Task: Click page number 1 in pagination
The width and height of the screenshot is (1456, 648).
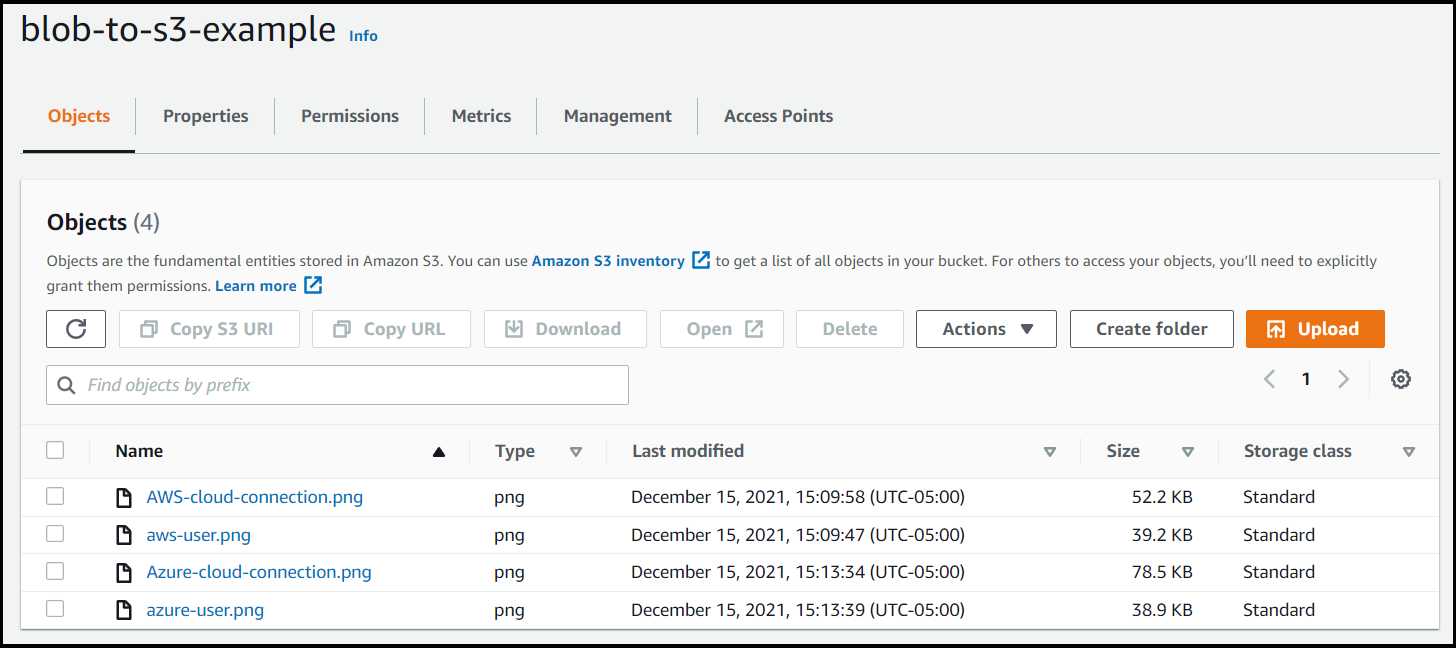Action: coord(1306,379)
